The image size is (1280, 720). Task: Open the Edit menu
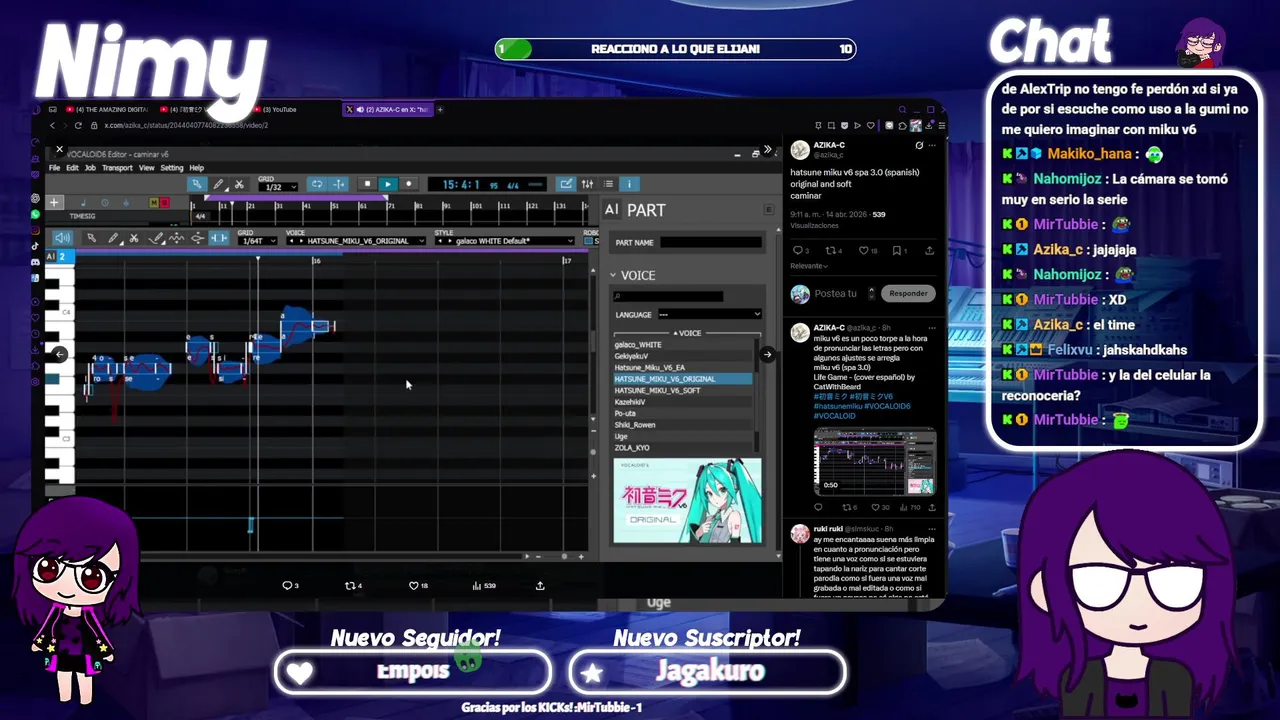[x=72, y=168]
